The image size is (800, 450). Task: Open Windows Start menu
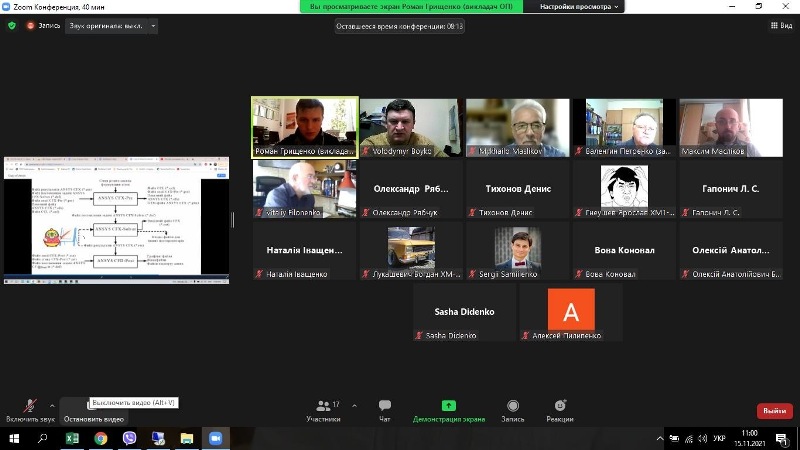tap(14, 438)
